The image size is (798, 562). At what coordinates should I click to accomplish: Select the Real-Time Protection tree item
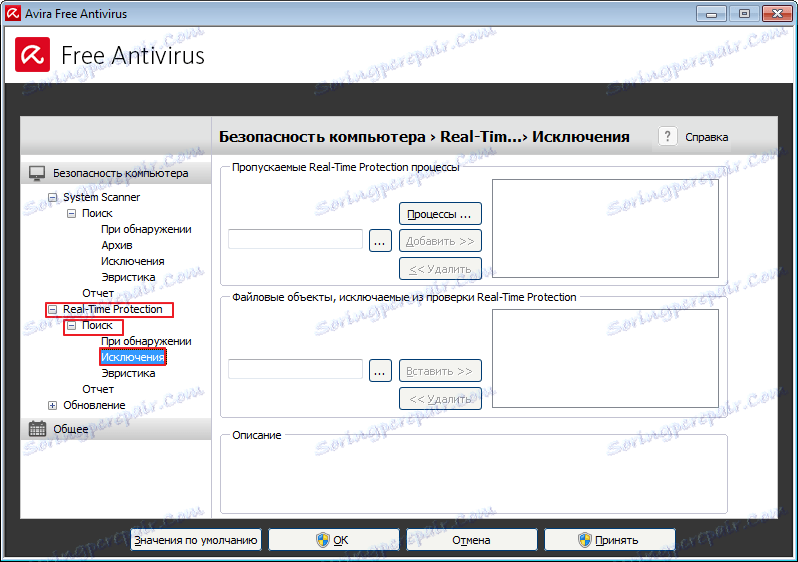(112, 309)
